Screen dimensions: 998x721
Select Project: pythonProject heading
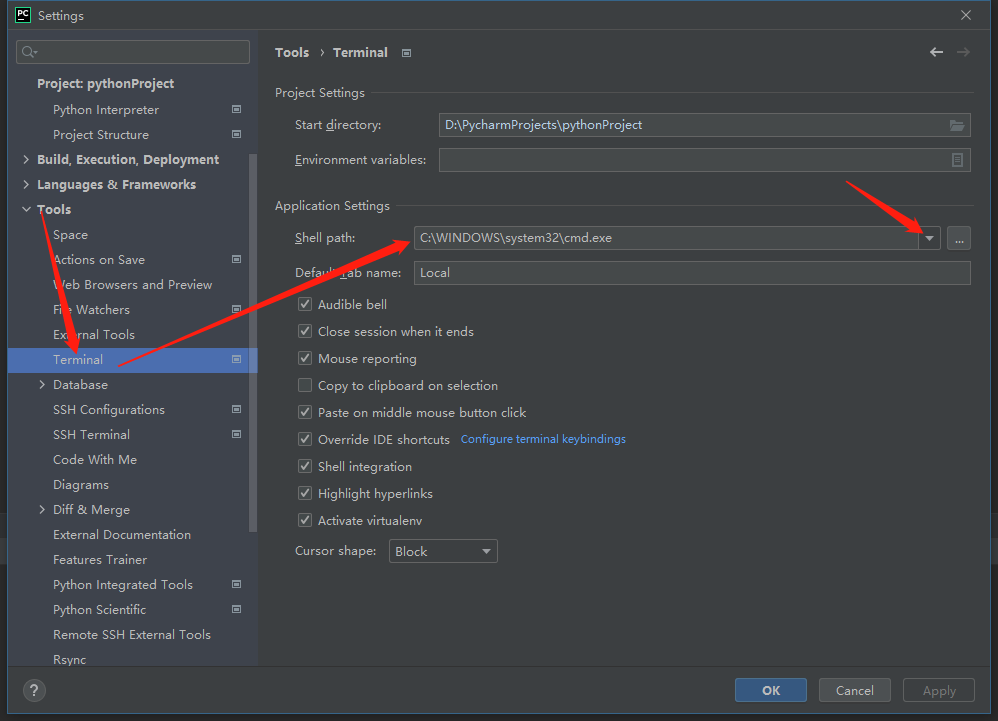click(x=105, y=84)
